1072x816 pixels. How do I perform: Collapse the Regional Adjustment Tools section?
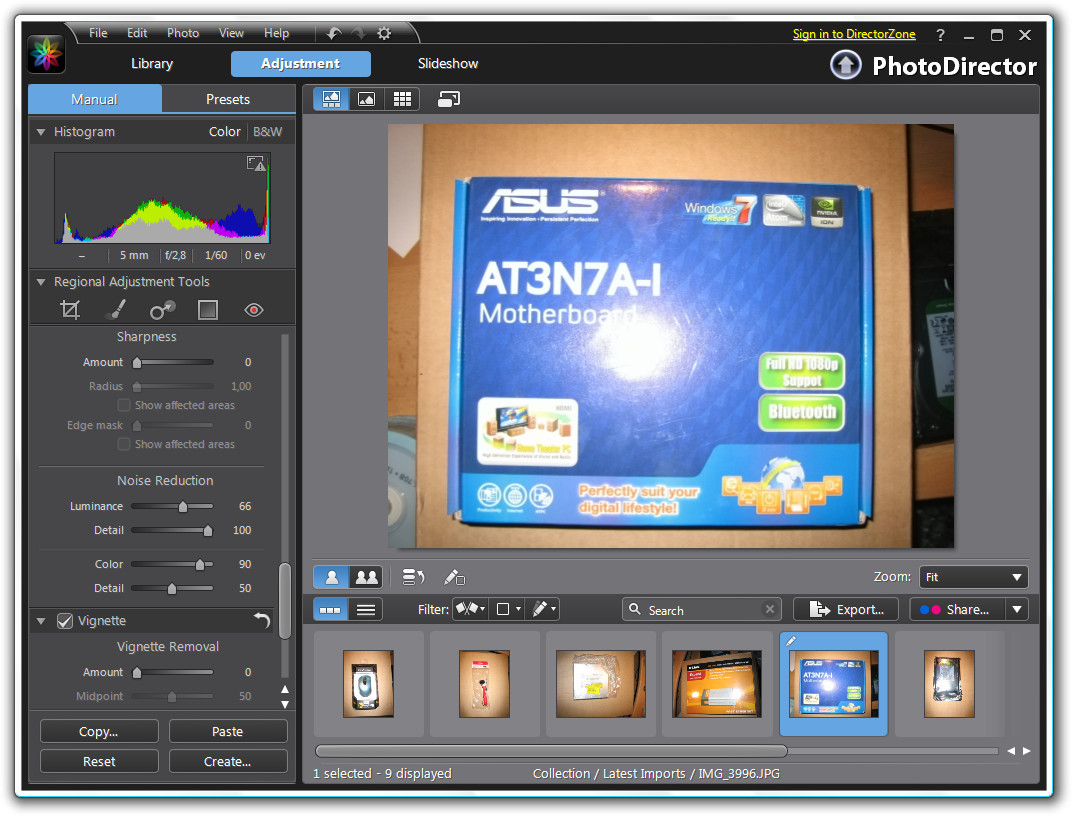point(41,282)
